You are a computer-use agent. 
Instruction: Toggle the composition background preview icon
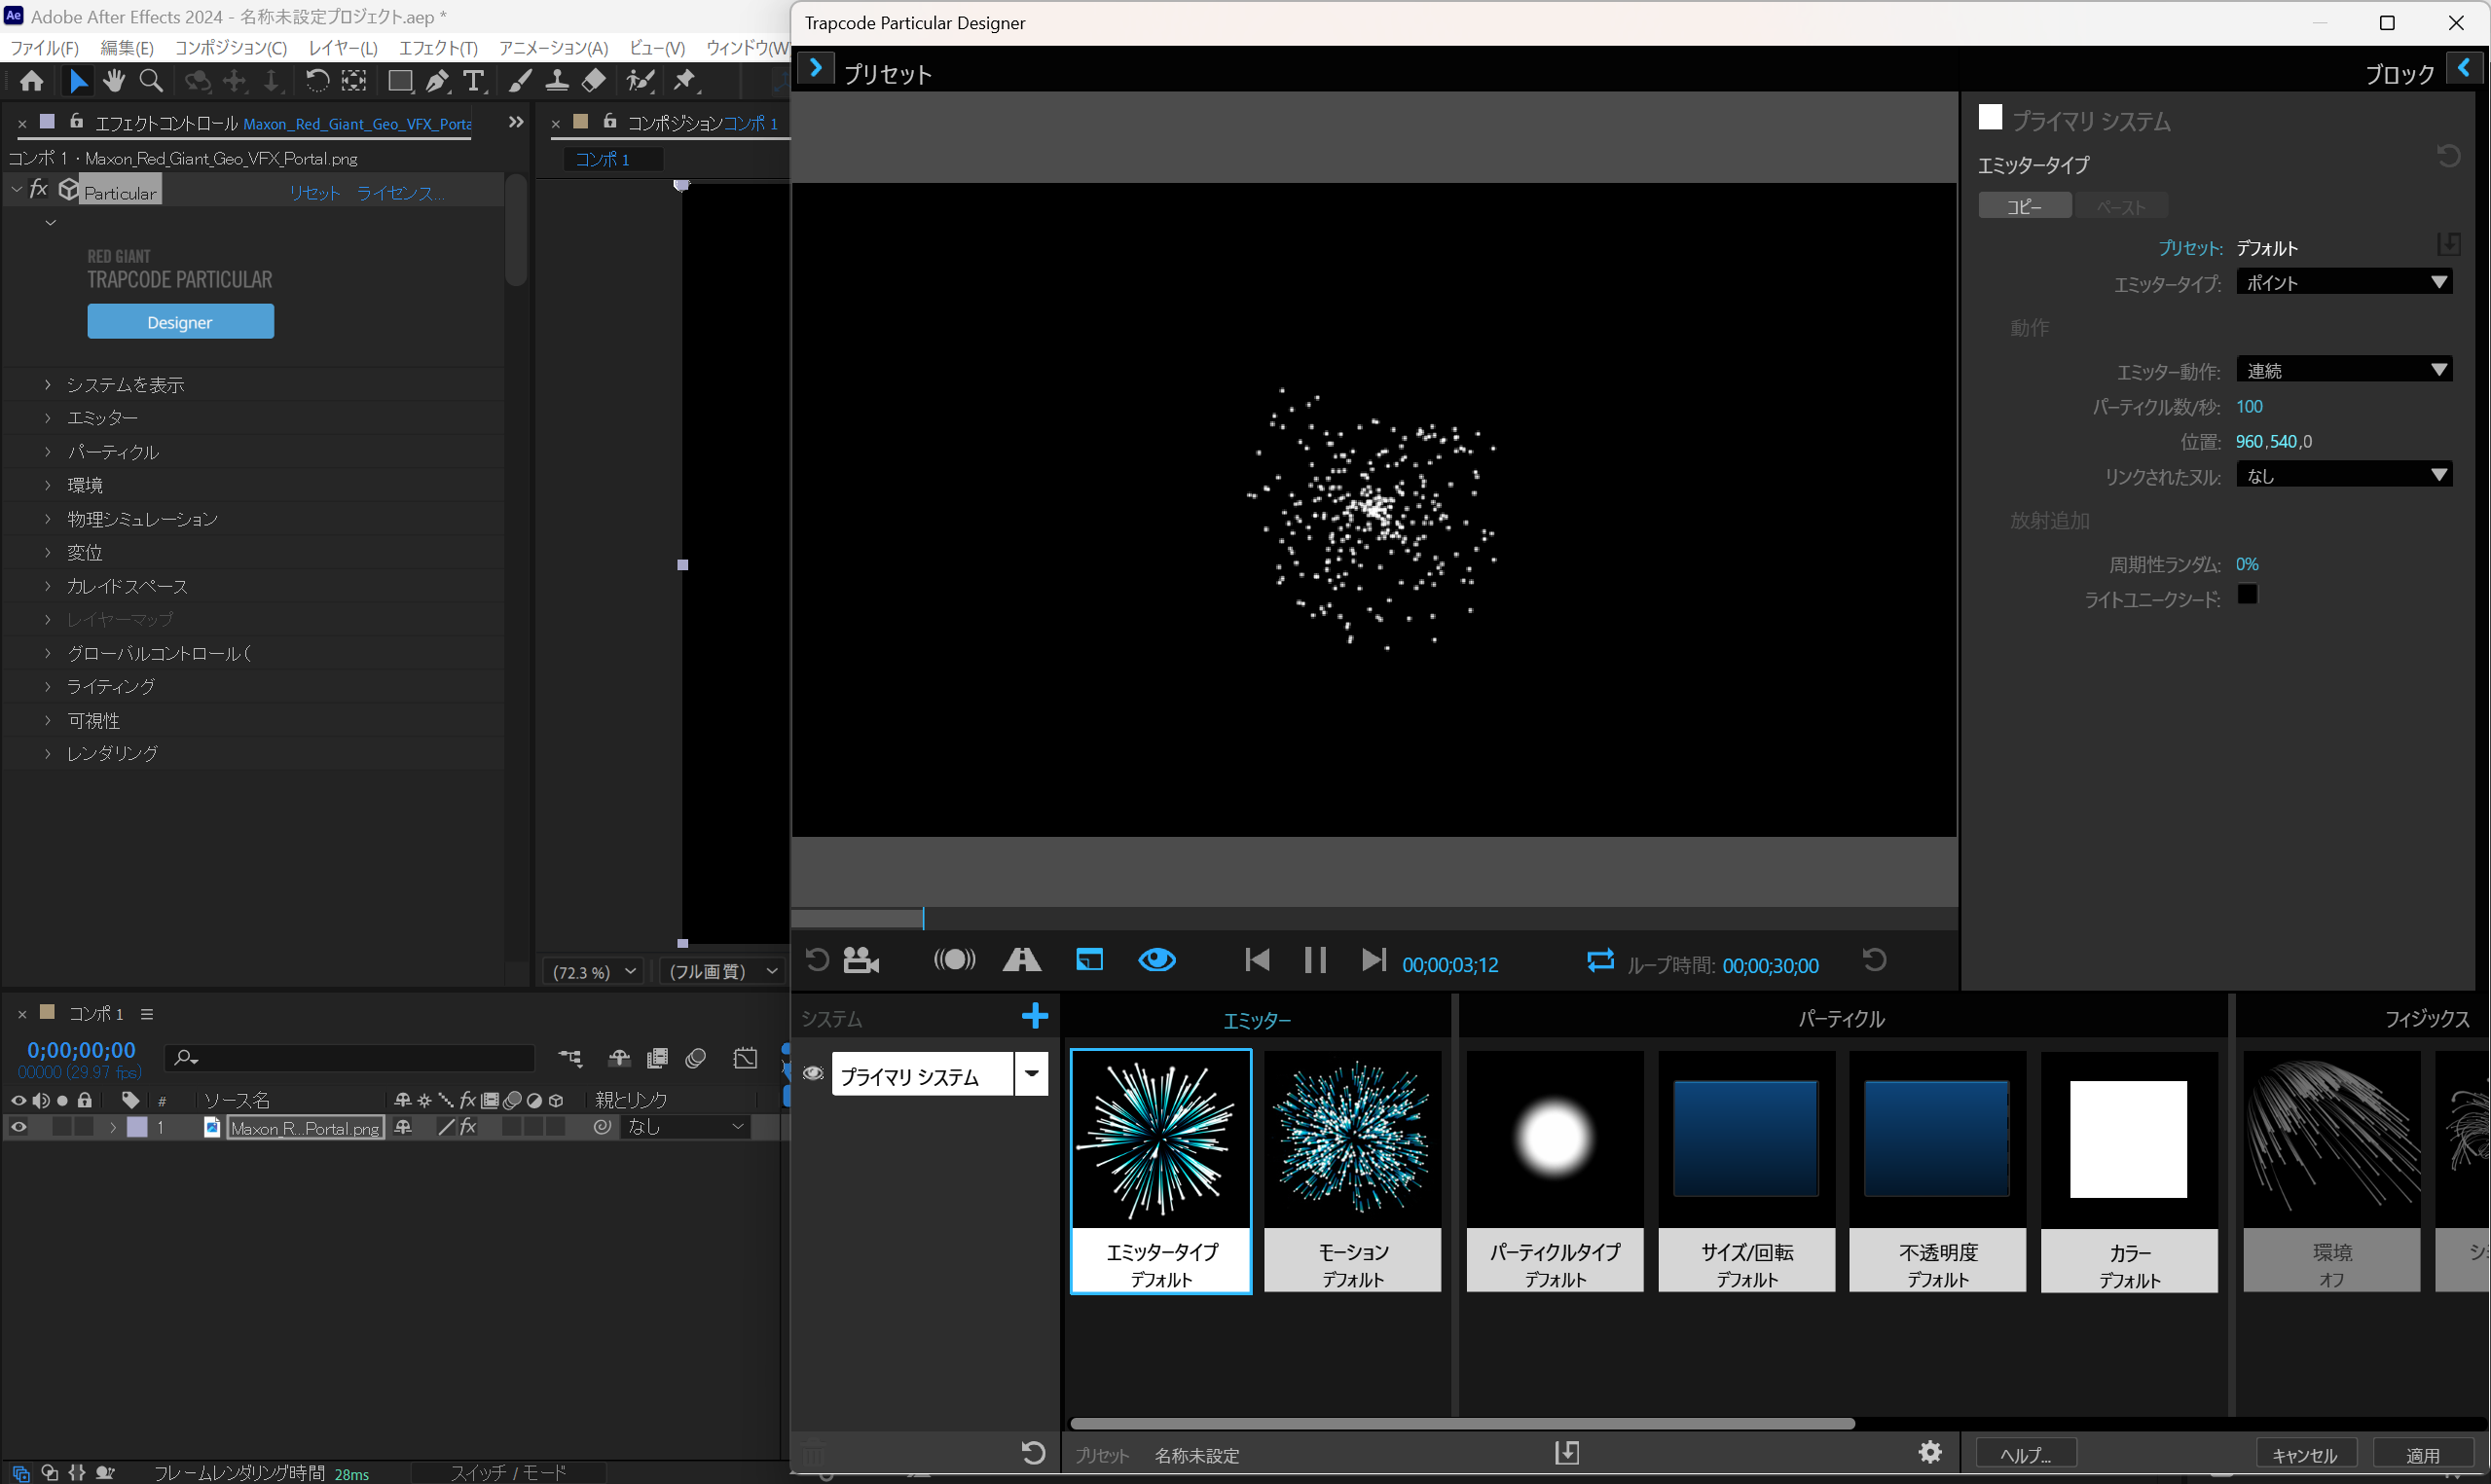1089,960
